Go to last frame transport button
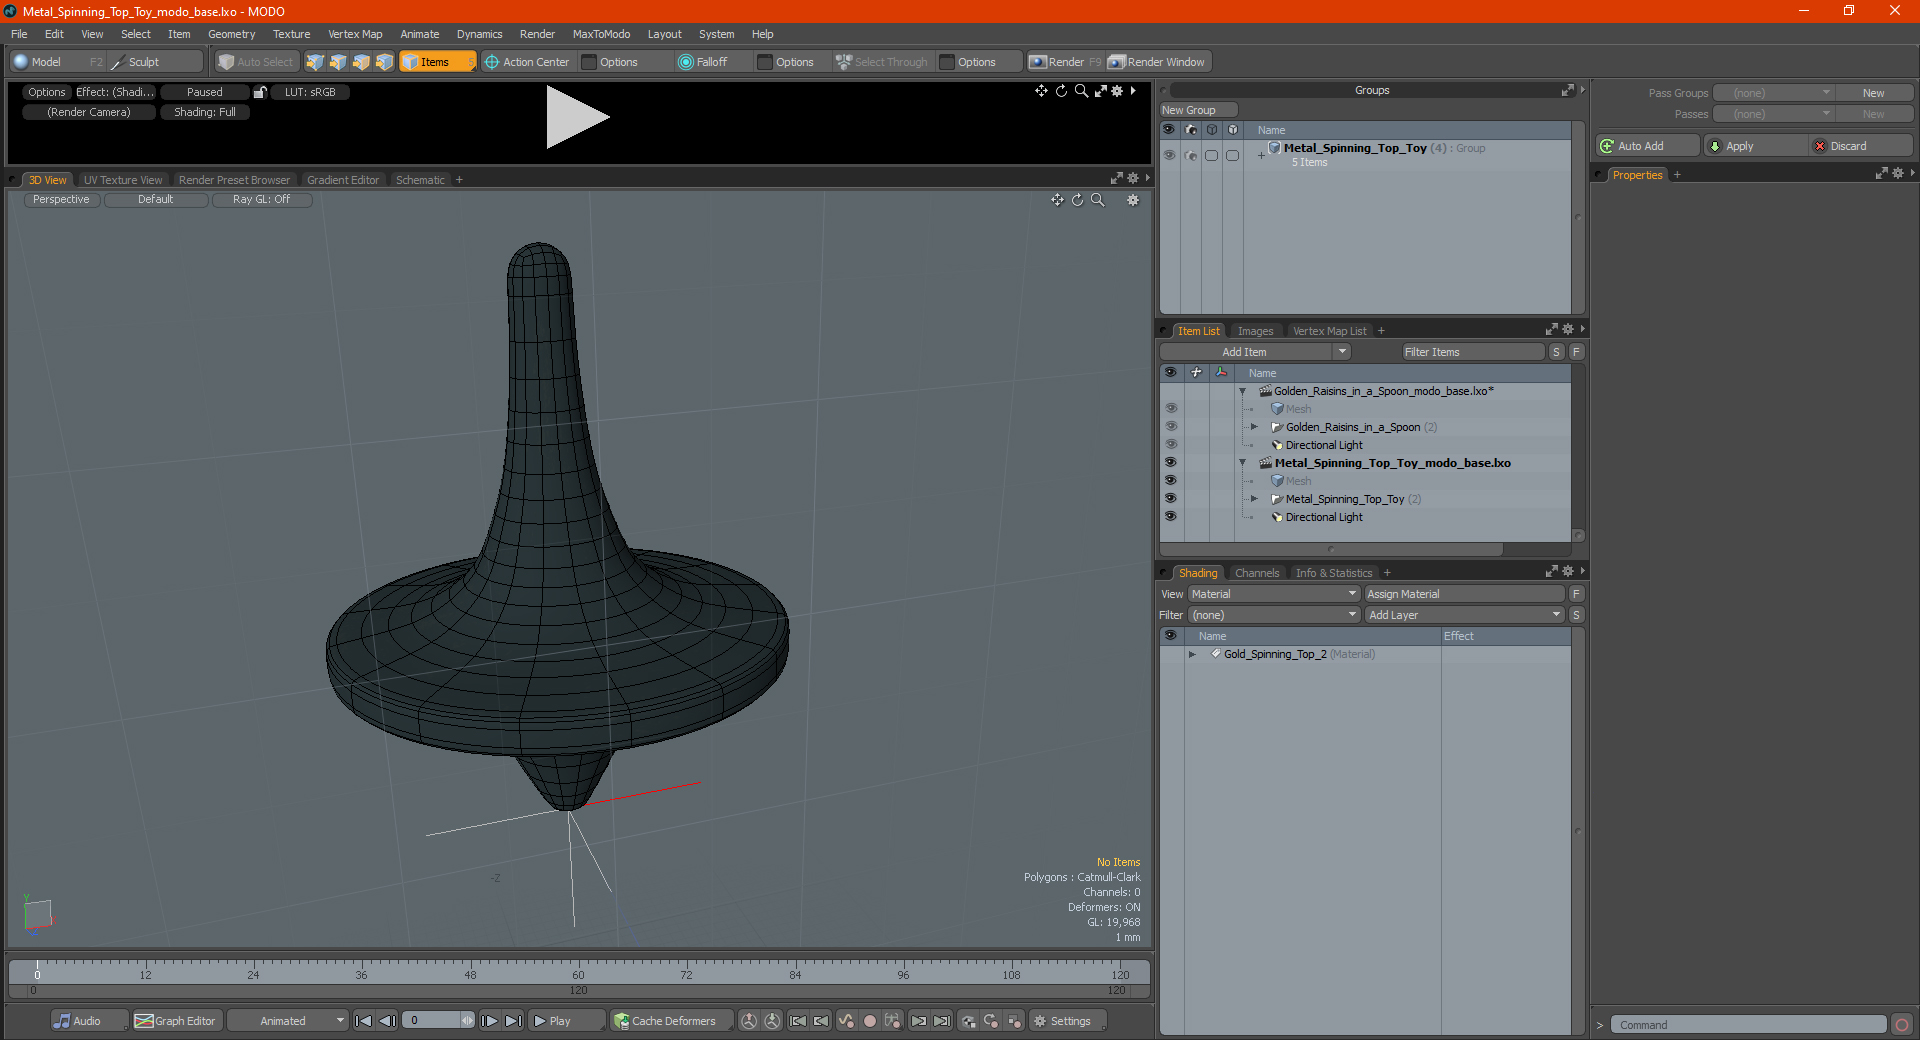 [513, 1021]
